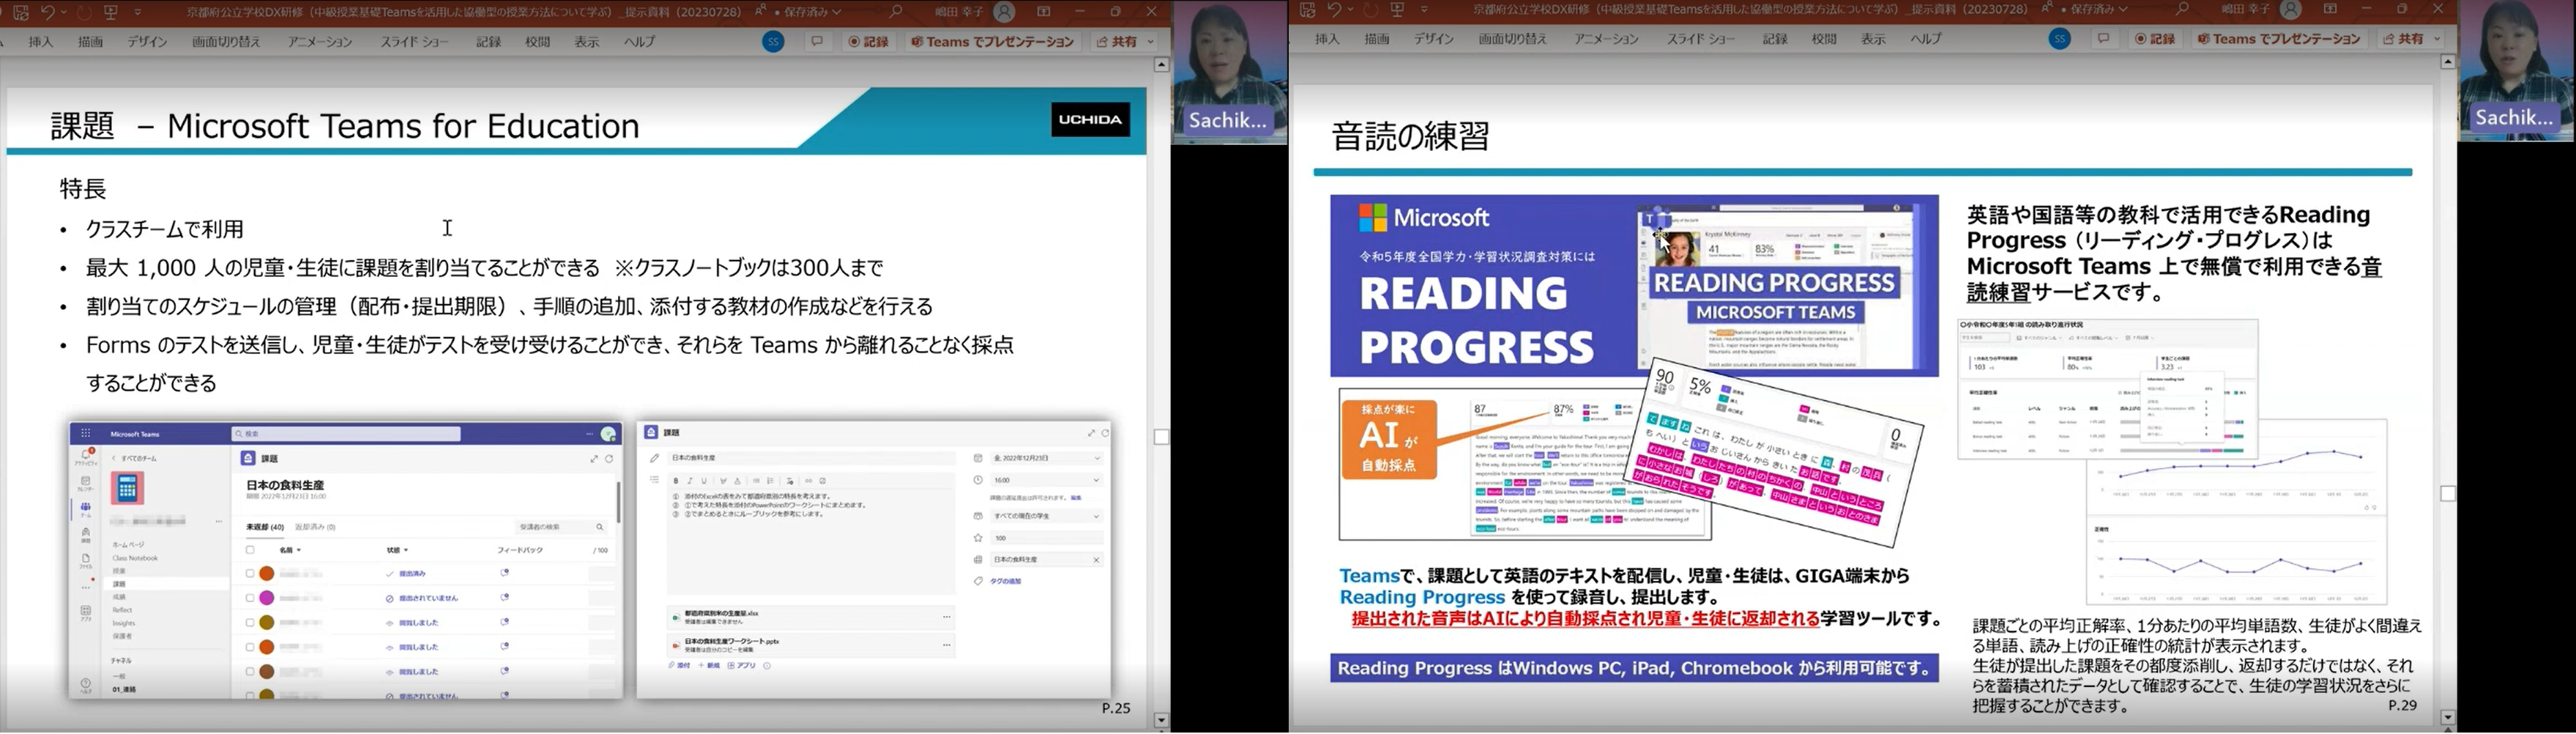Click the scroll-down arrow of right window scrollbar
This screenshot has width=2576, height=734.
2448,717
